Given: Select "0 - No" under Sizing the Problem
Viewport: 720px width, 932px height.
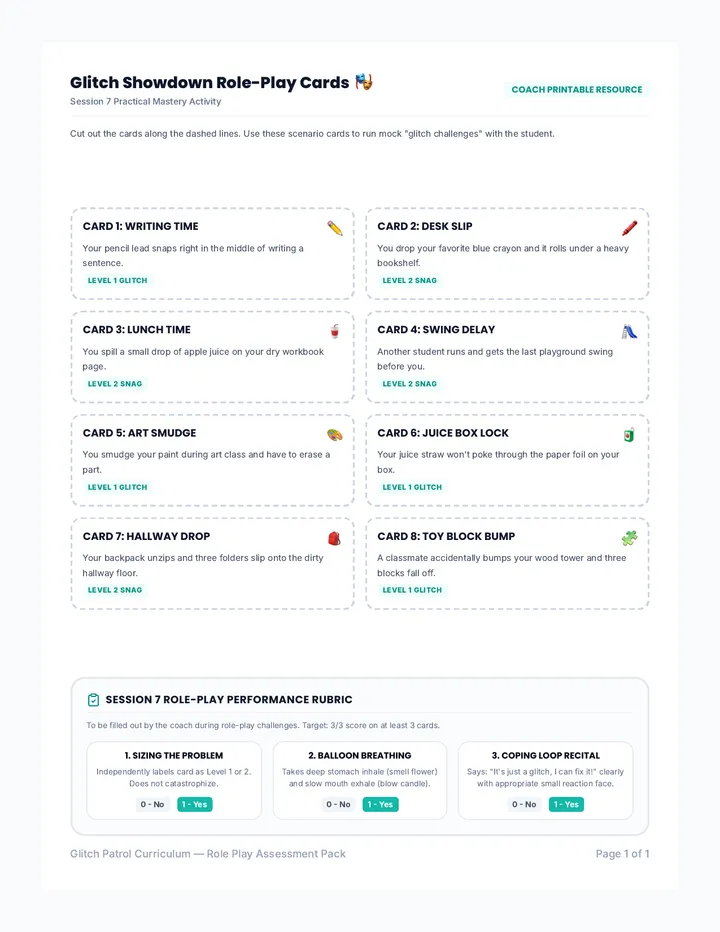Looking at the screenshot, I should click(152, 804).
